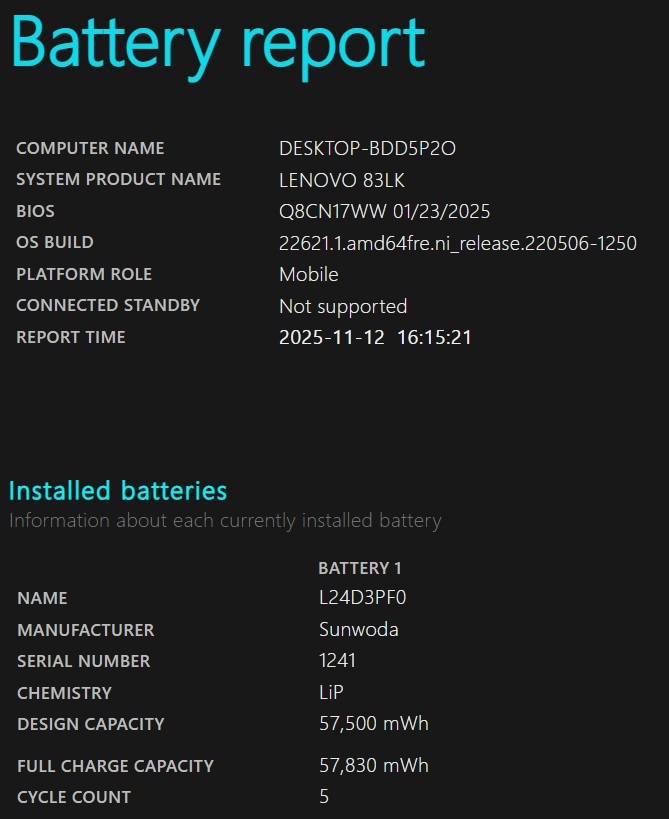Click the battery name L24D3PF0
This screenshot has height=819, width=669.
point(362,598)
